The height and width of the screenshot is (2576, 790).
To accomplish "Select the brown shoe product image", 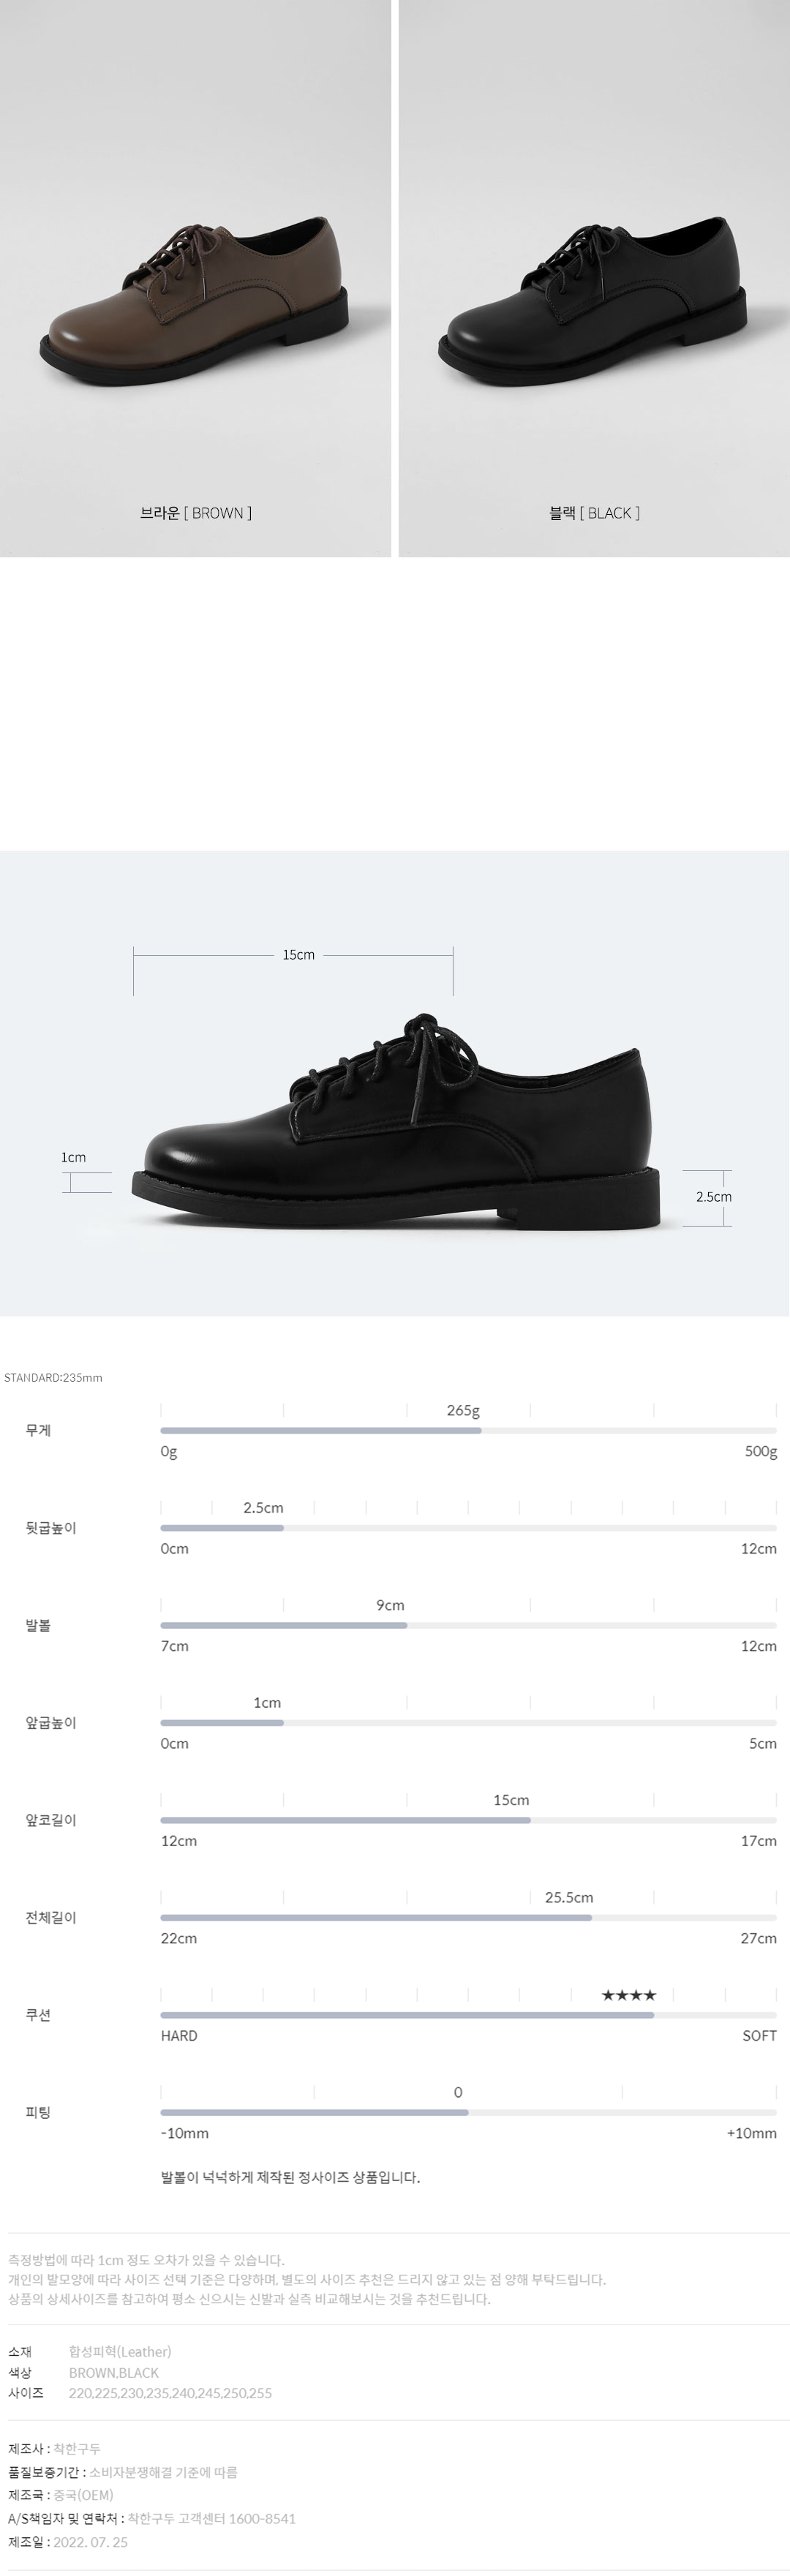I will (x=195, y=278).
